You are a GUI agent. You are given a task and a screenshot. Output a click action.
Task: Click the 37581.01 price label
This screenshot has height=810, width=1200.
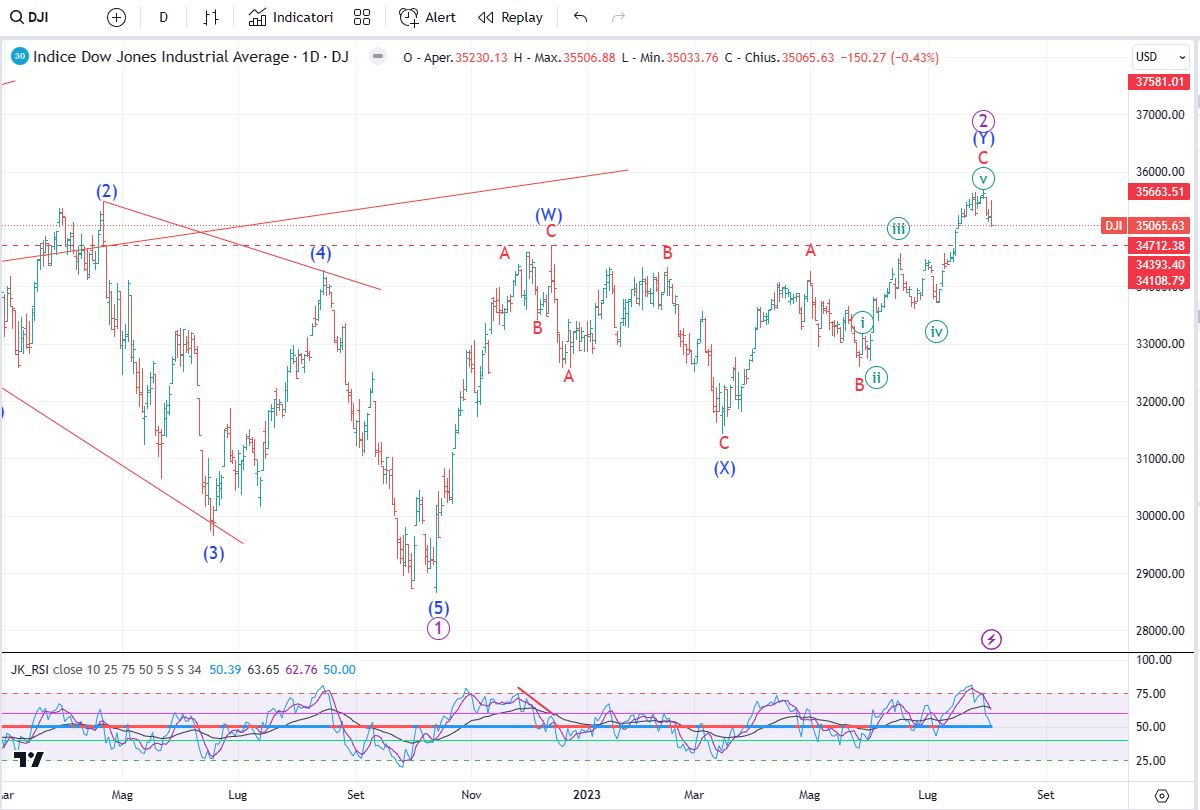click(x=1161, y=82)
